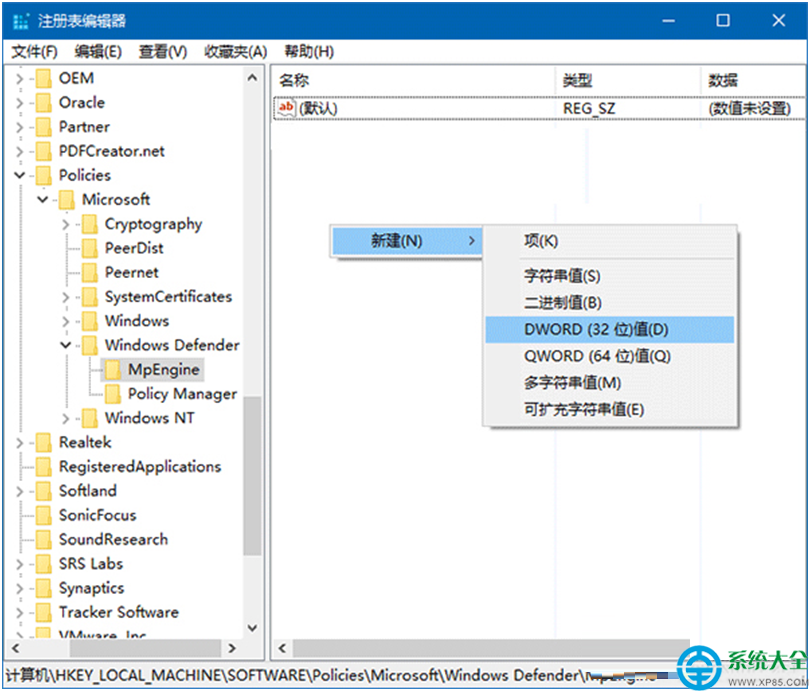Image resolution: width=811 pixels, height=693 pixels.
Task: Select the Windows key under Microsoft
Action: 137,321
